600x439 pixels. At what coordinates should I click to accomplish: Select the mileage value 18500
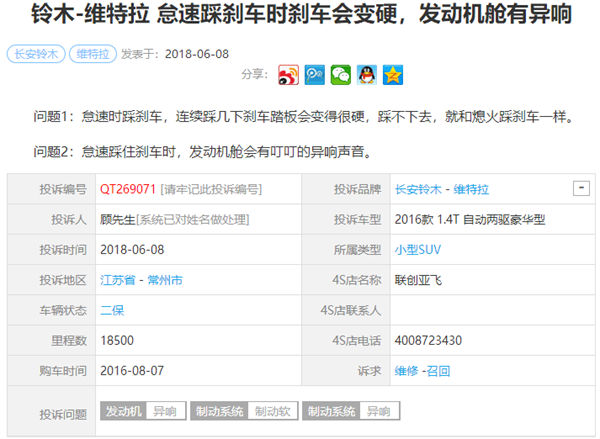[117, 340]
